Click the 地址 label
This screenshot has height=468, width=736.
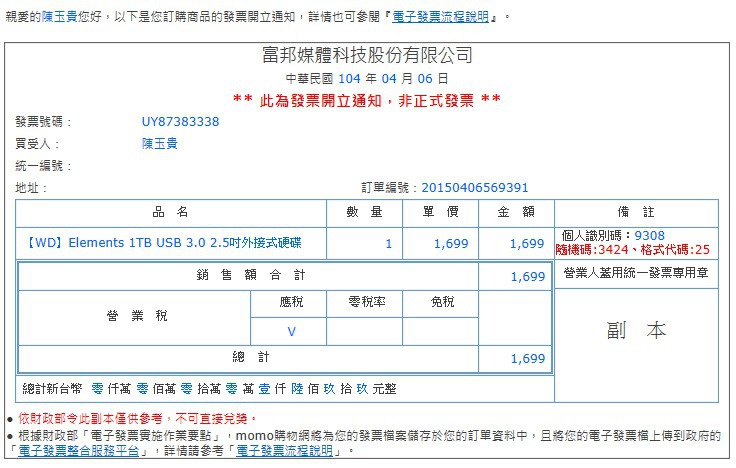click(31, 188)
